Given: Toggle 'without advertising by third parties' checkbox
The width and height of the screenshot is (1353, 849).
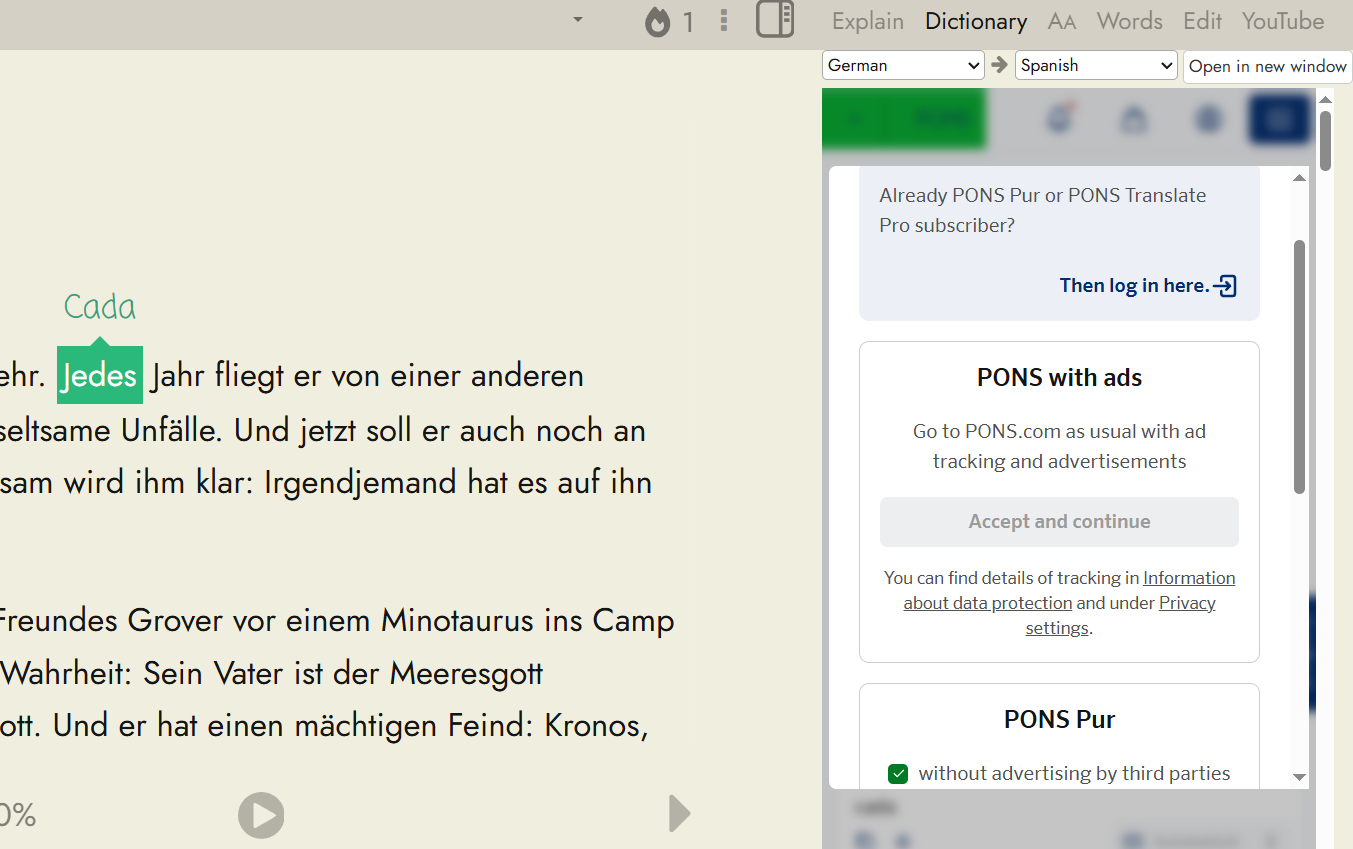Looking at the screenshot, I should click(898, 773).
